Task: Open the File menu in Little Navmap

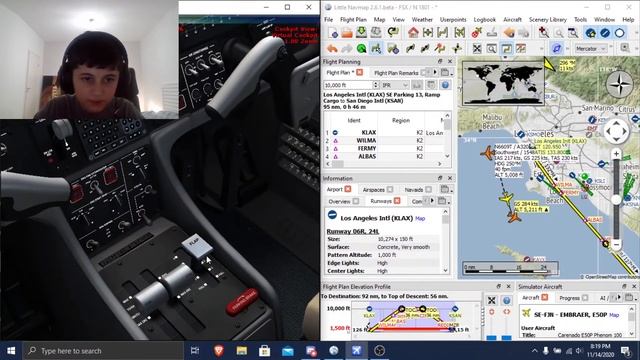Action: click(329, 20)
